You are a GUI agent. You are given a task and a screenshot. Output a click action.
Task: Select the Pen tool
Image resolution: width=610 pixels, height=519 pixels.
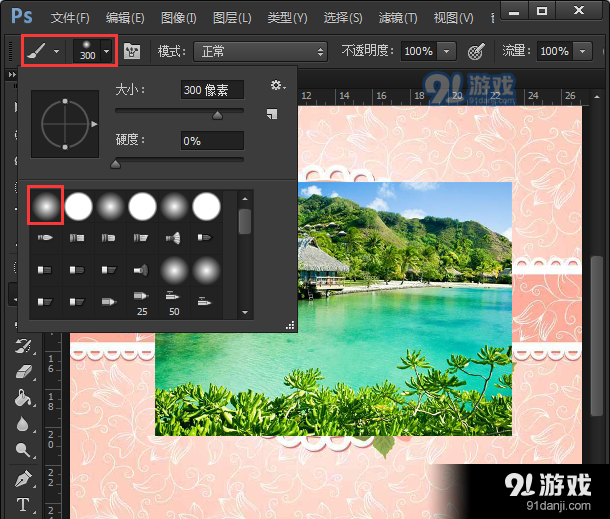[x=23, y=479]
